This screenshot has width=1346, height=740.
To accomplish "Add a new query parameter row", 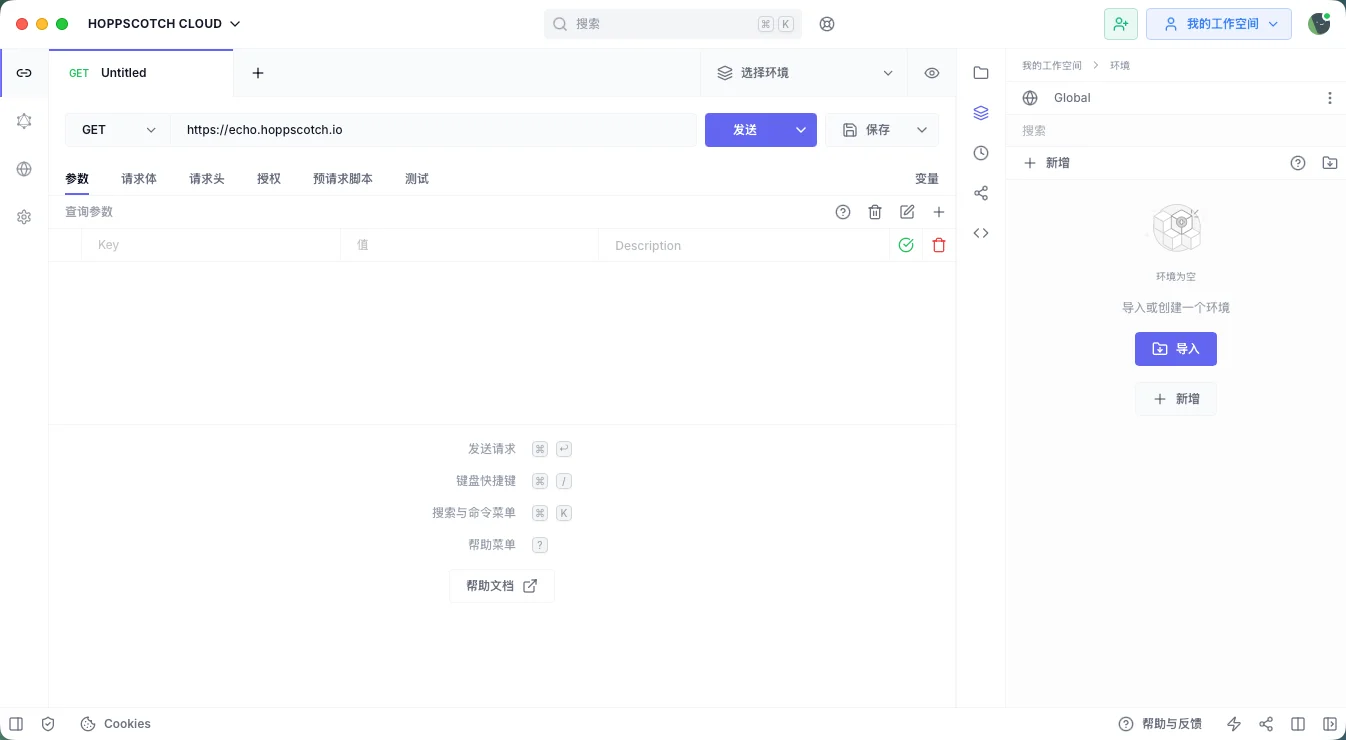I will (938, 212).
